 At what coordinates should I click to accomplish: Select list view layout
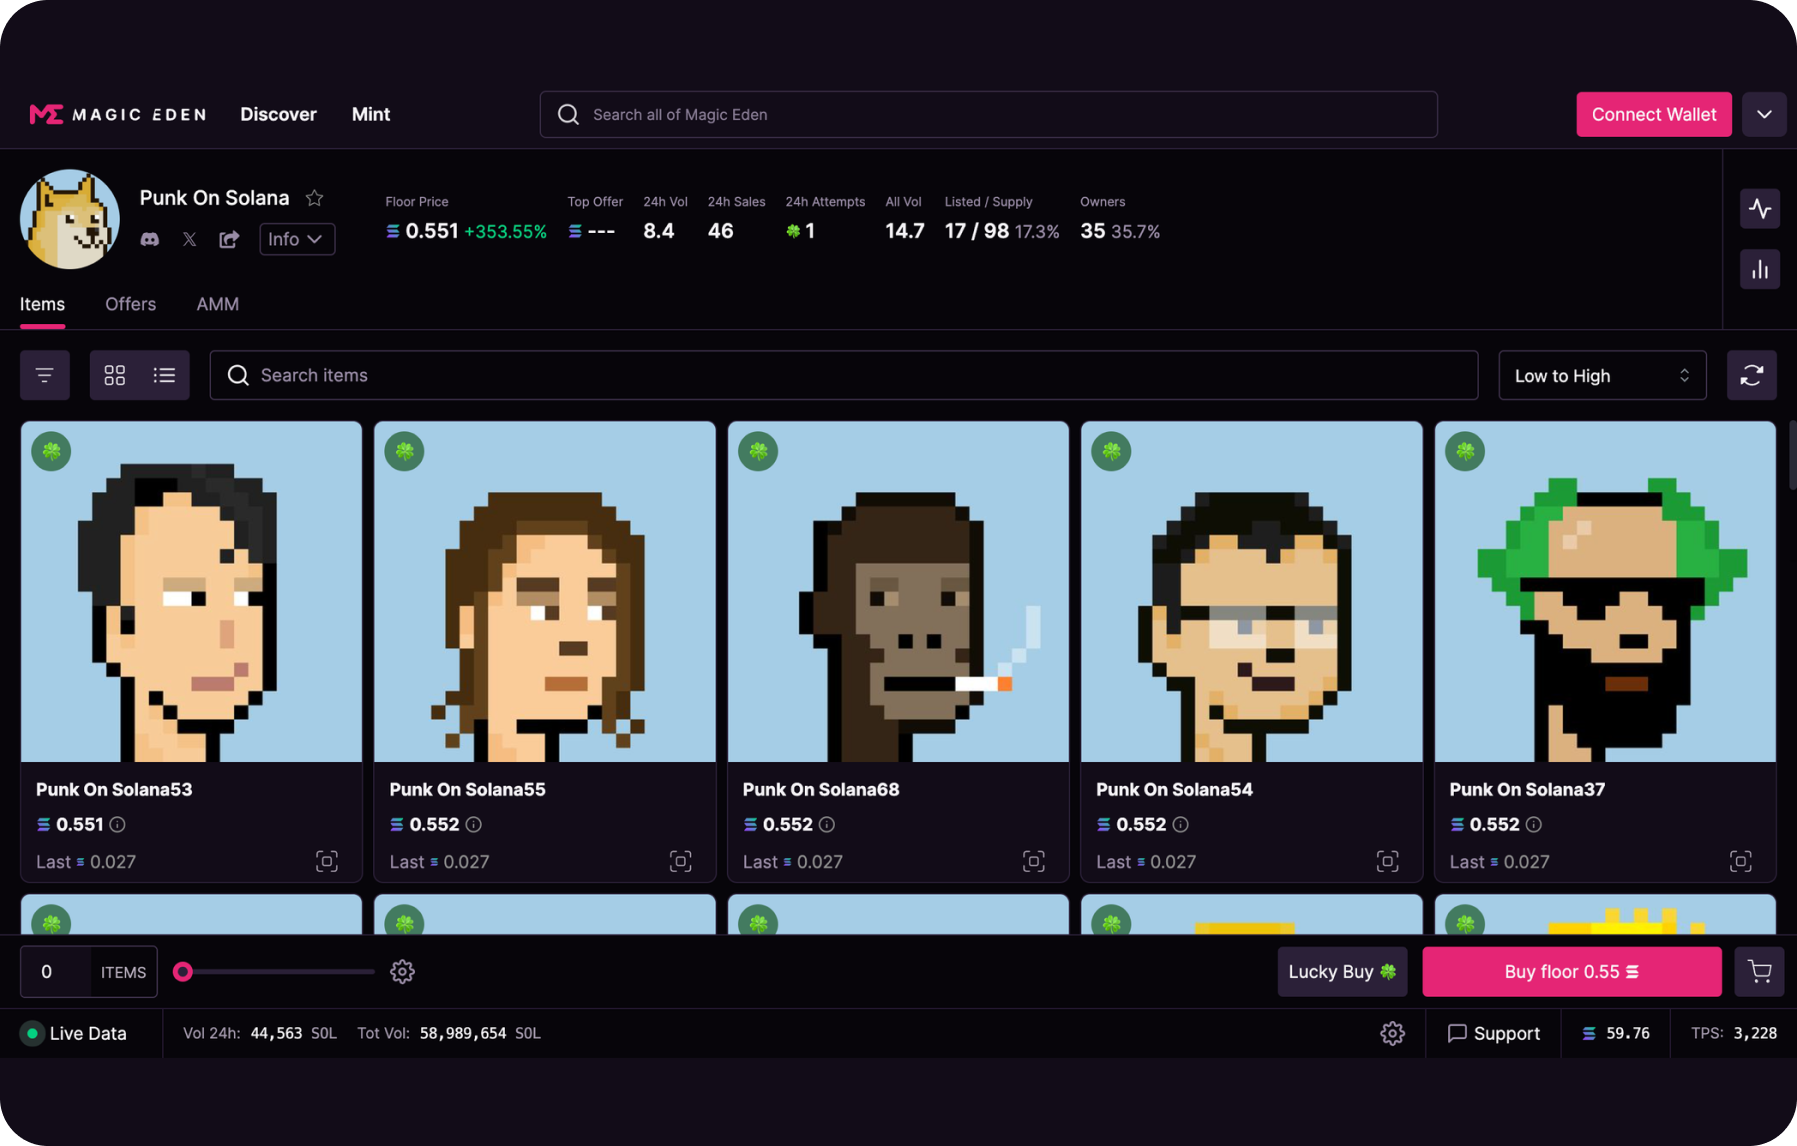click(164, 375)
